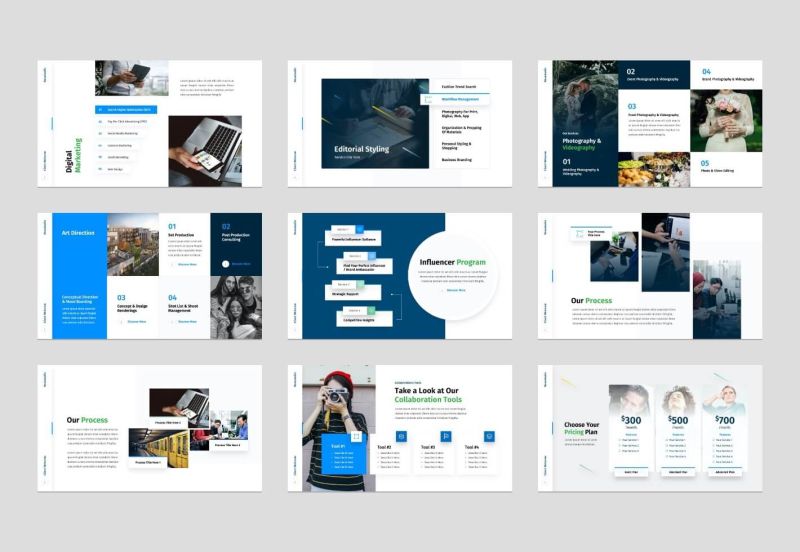Screen dimensions: 800x552
Task: Click the green Collaboration Tools text
Action: pyautogui.click(x=428, y=399)
